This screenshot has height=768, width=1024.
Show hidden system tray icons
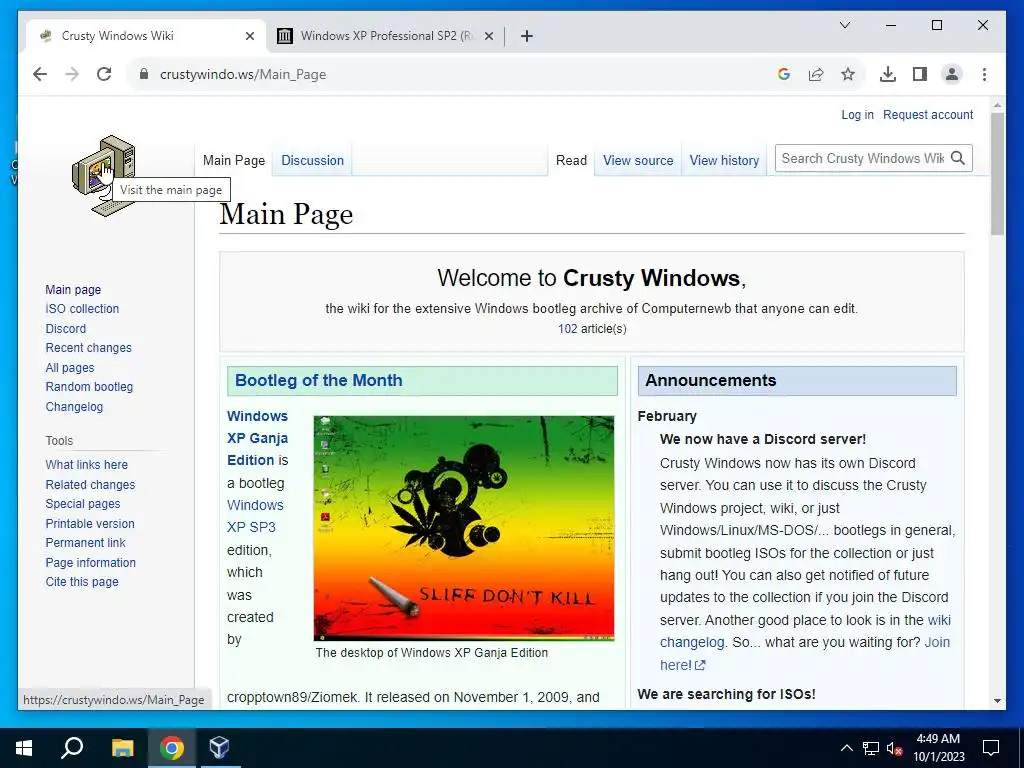point(846,748)
